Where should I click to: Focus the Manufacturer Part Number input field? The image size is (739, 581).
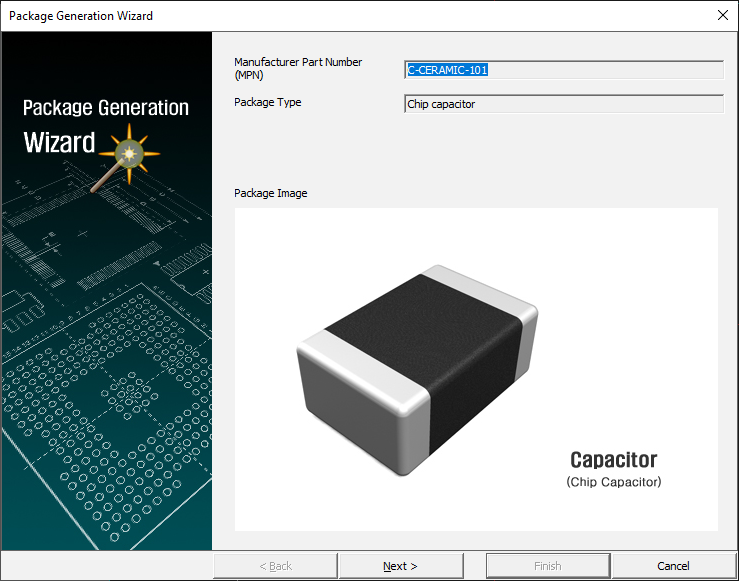coord(563,70)
